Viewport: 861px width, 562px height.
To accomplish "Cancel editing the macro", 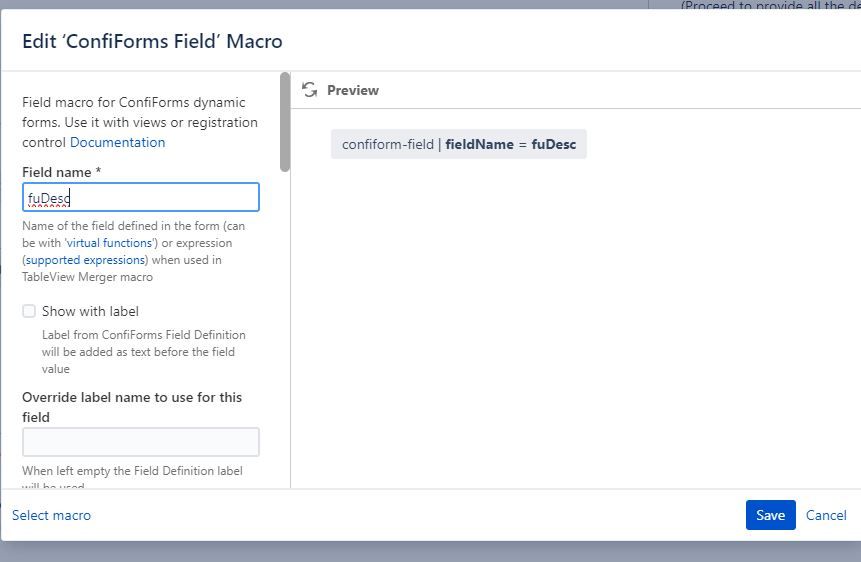I will (x=826, y=515).
